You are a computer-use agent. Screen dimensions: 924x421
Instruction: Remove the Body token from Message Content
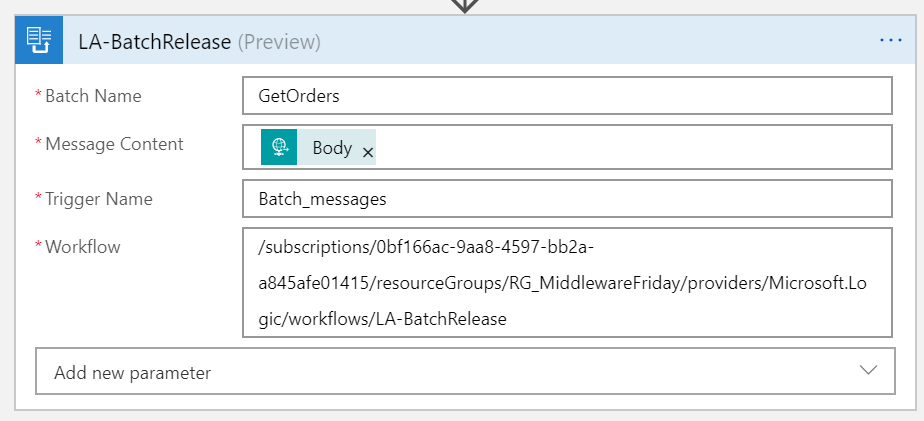(368, 153)
